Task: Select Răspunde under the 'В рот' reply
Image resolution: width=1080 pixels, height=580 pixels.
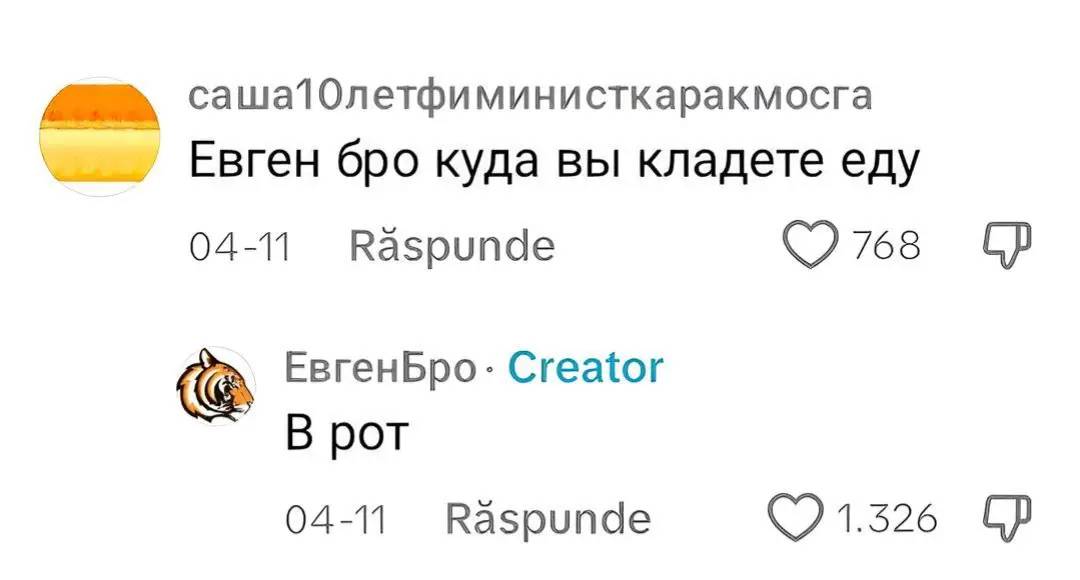Action: (x=548, y=518)
